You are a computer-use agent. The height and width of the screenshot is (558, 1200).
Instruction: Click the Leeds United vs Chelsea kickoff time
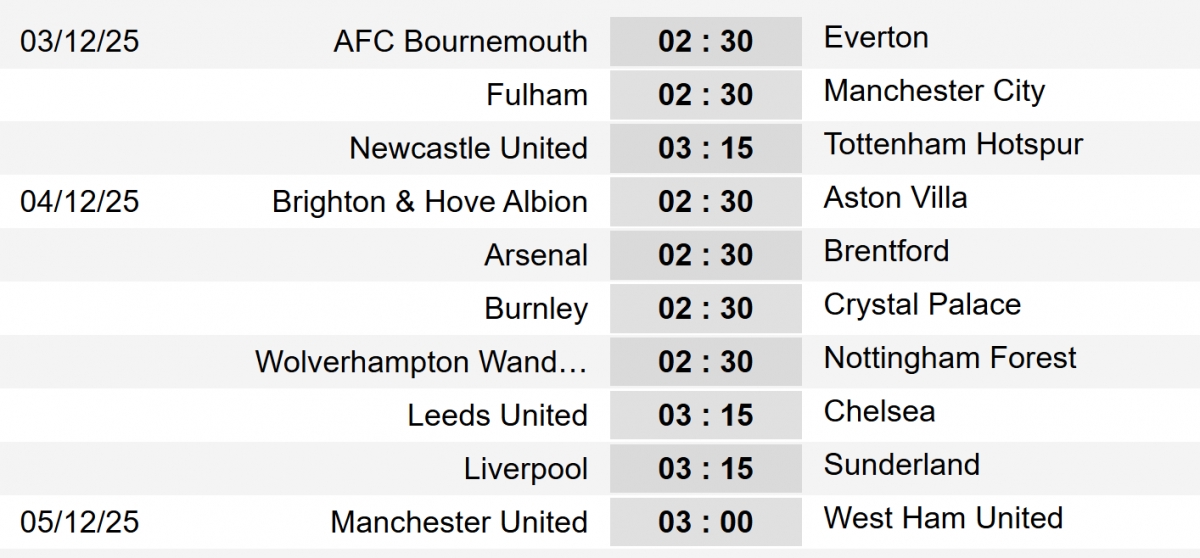705,415
